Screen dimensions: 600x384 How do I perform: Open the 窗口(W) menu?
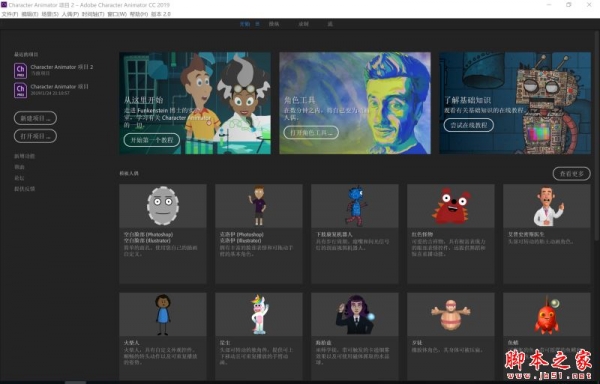pyautogui.click(x=117, y=14)
